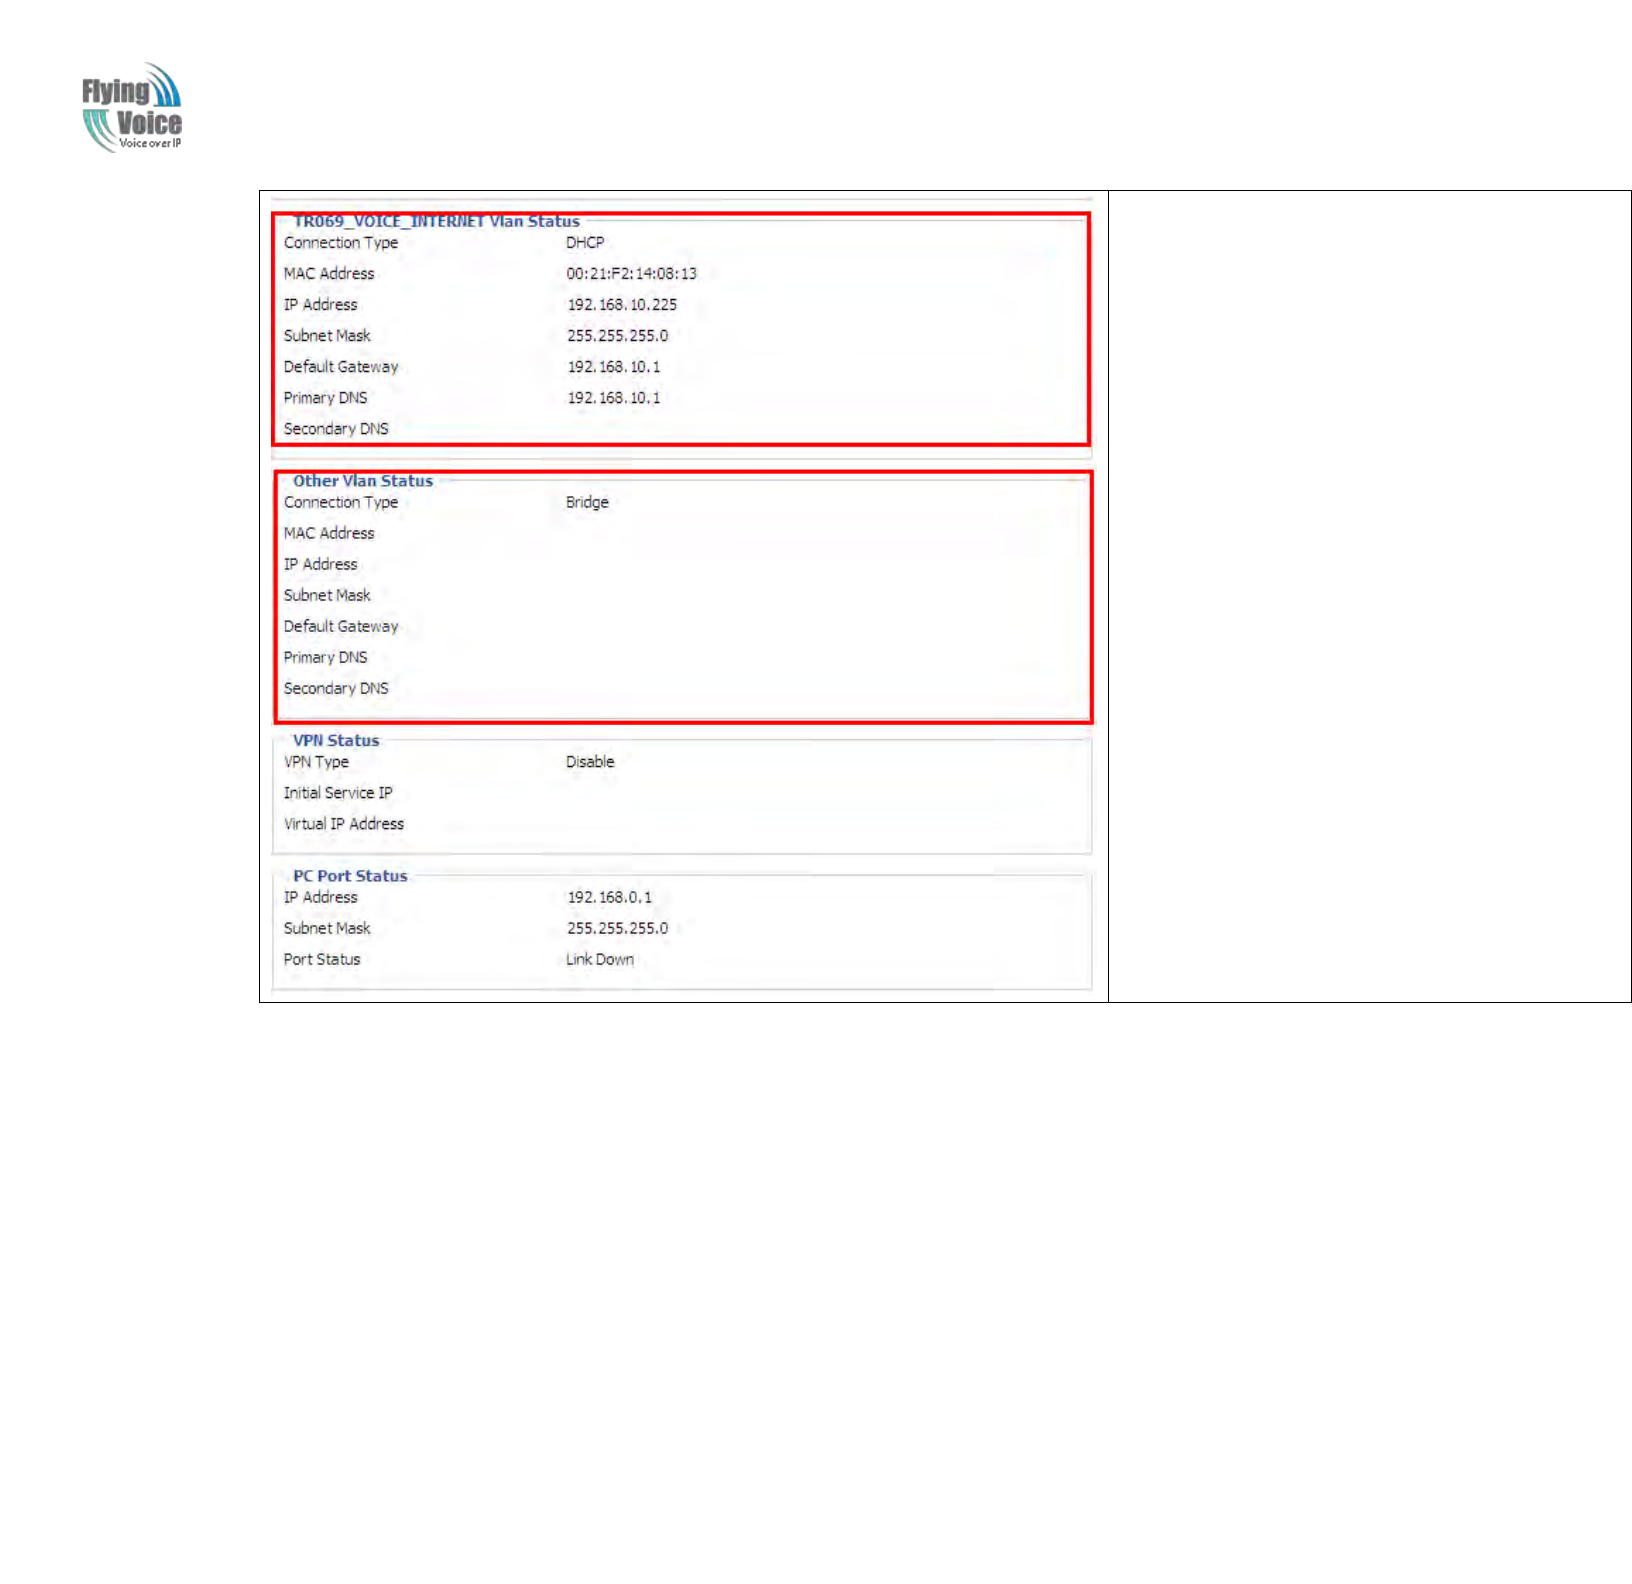Click the Other Vlan Status heading
Viewport: 1632px width, 1584px height.
click(x=363, y=481)
